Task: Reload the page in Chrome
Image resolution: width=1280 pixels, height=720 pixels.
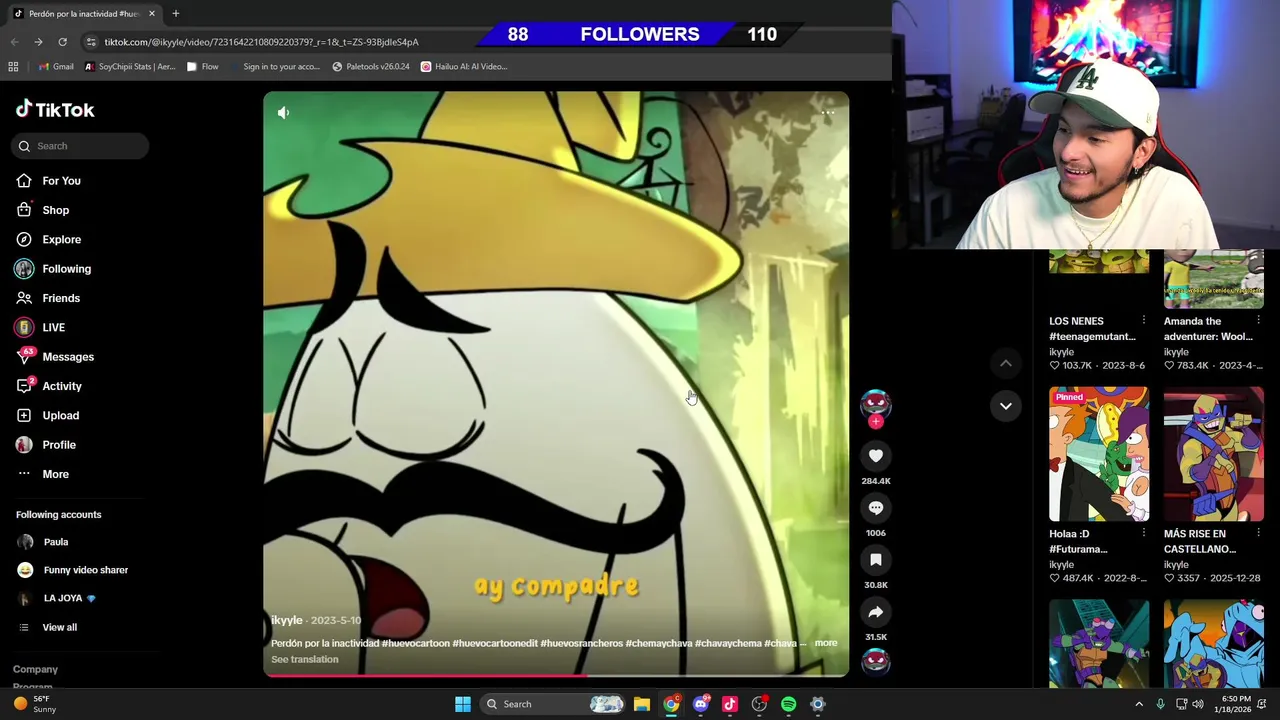Action: 62,42
